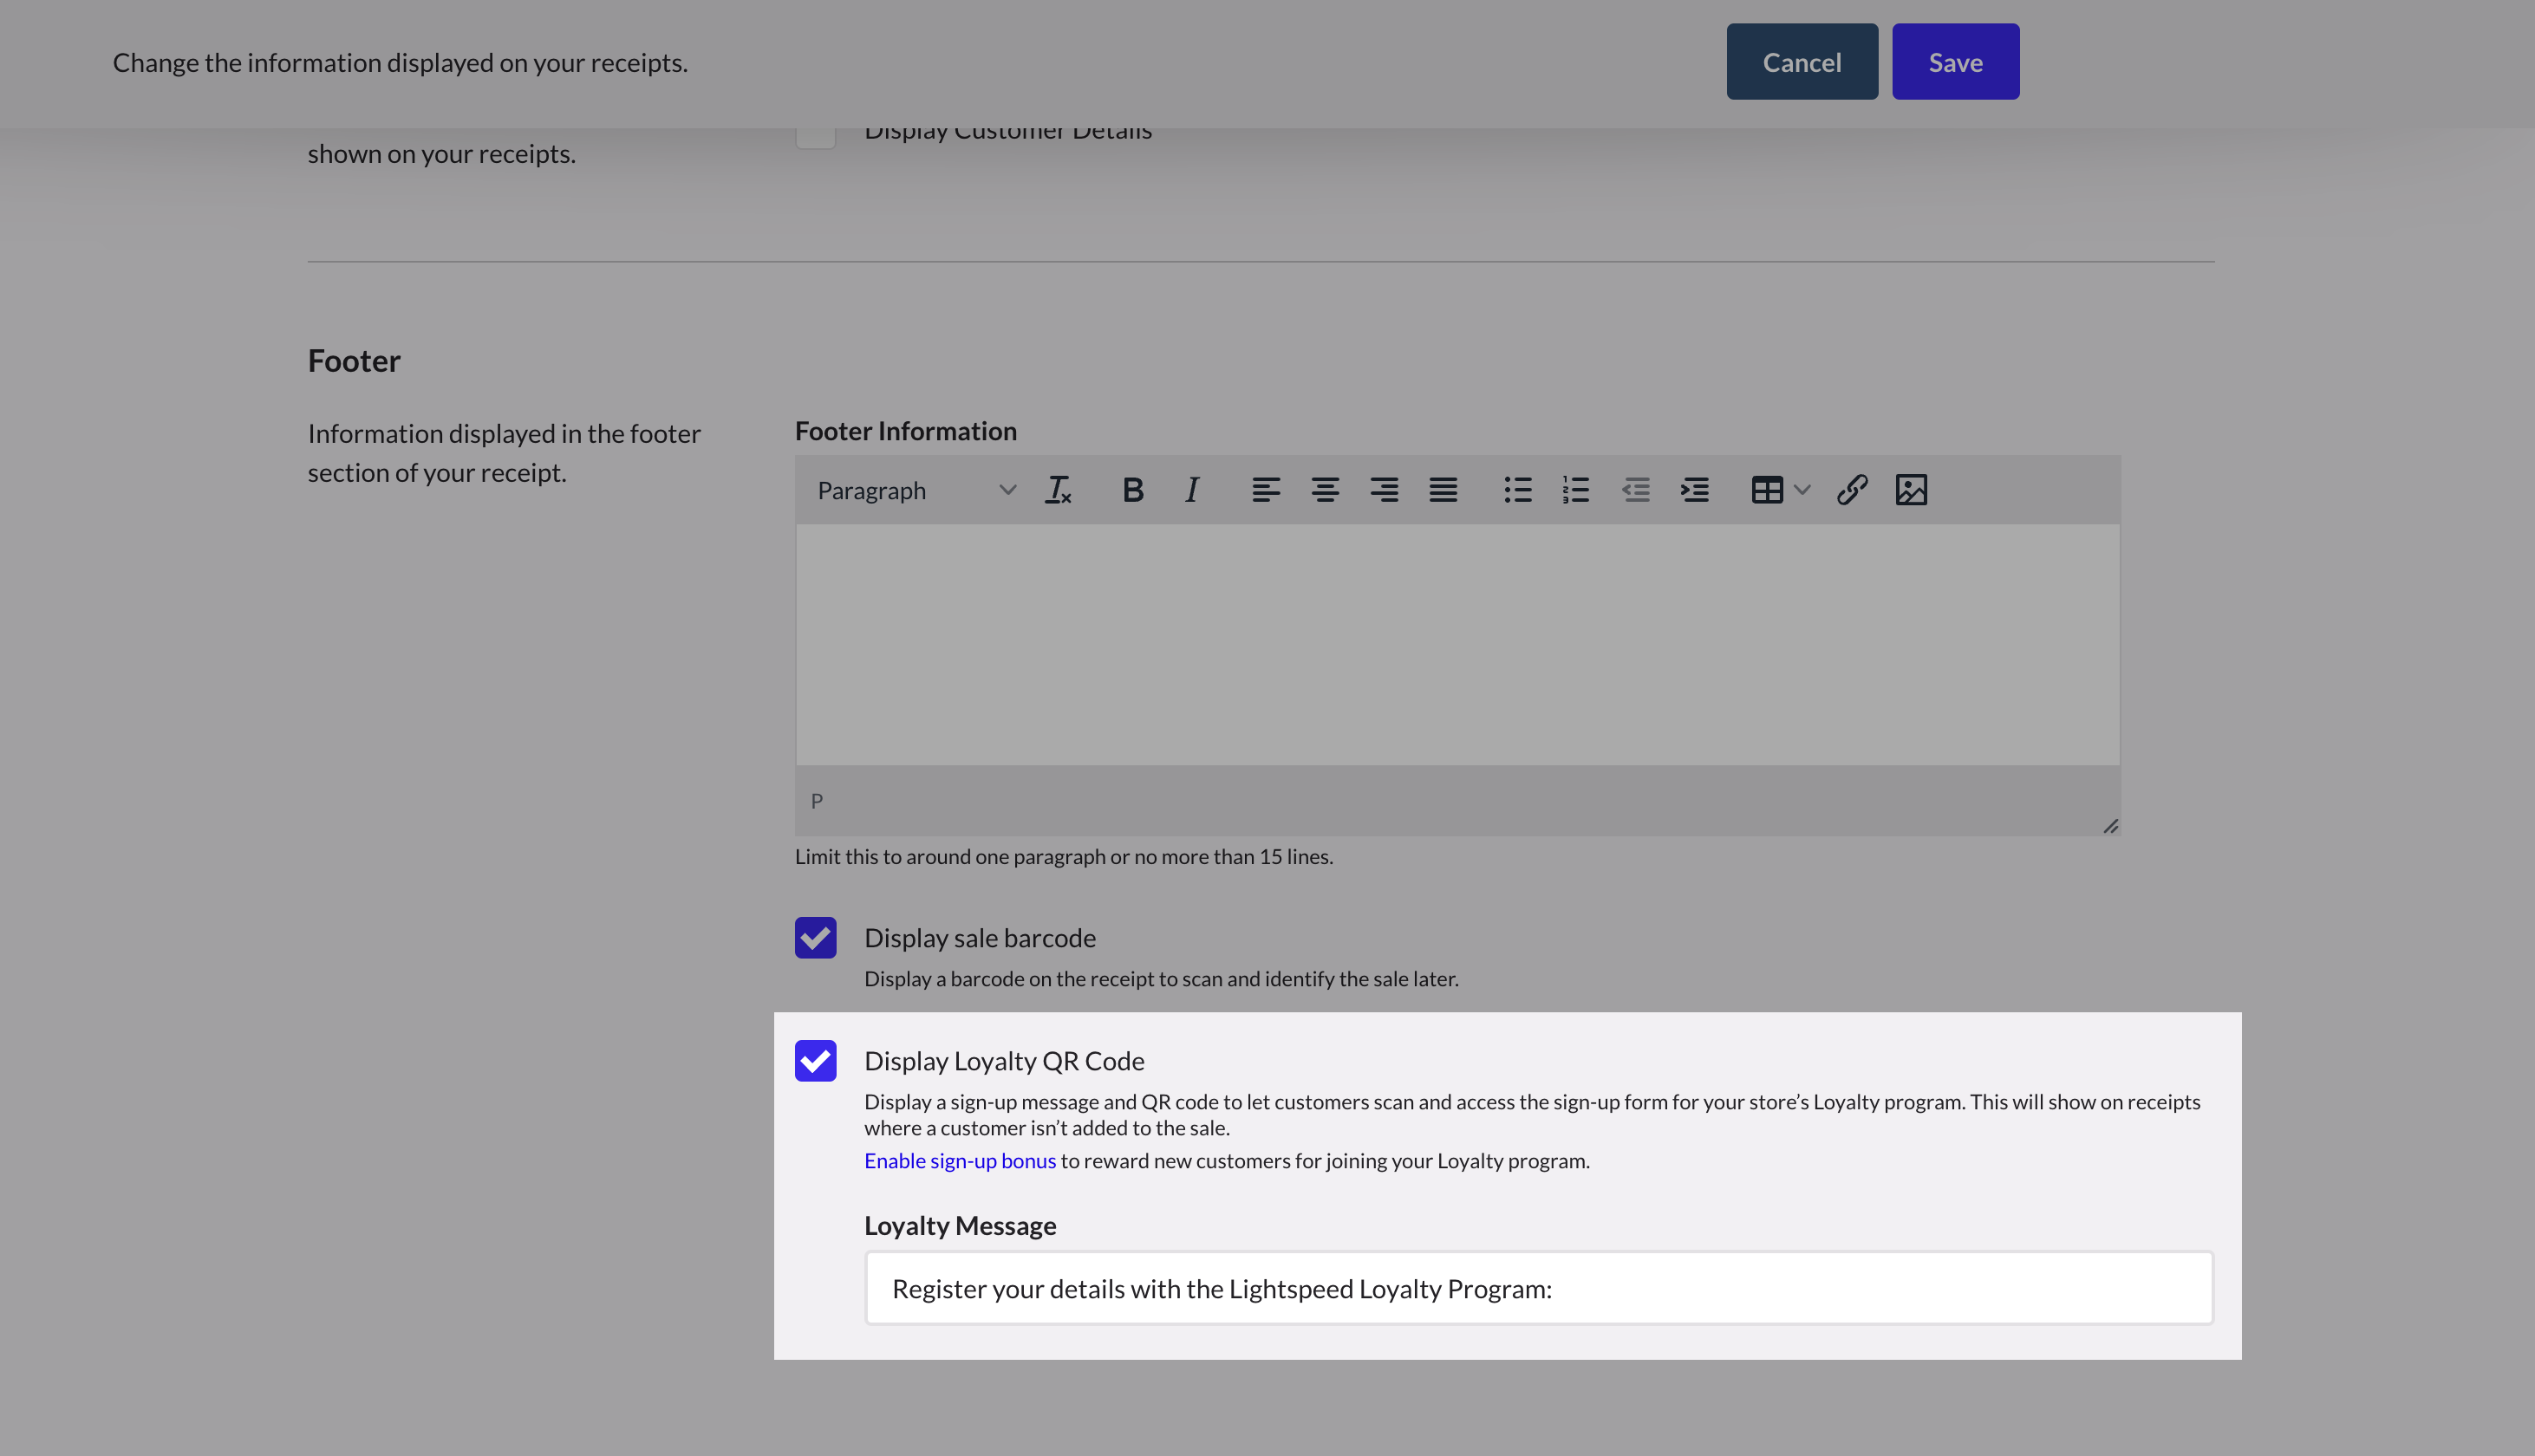Insert a bulleted list
2535x1456 pixels.
[1517, 490]
